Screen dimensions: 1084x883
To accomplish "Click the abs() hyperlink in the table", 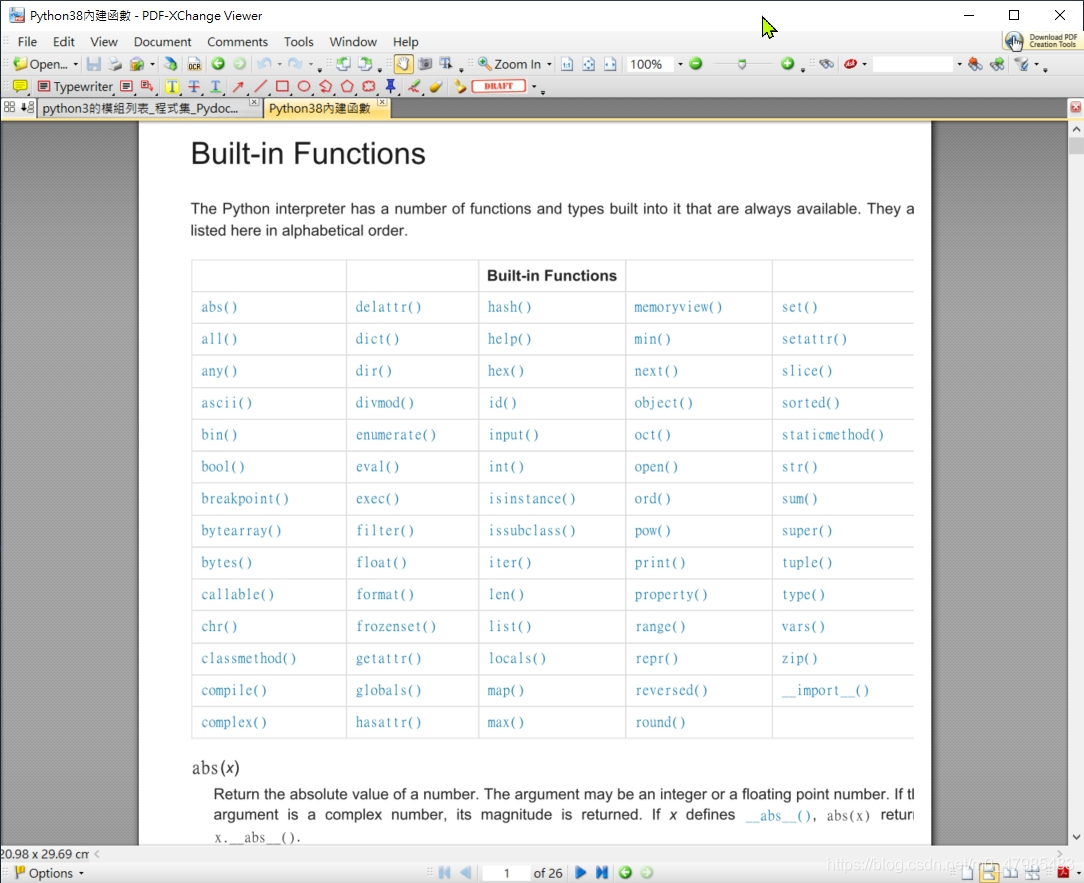I will [x=218, y=307].
